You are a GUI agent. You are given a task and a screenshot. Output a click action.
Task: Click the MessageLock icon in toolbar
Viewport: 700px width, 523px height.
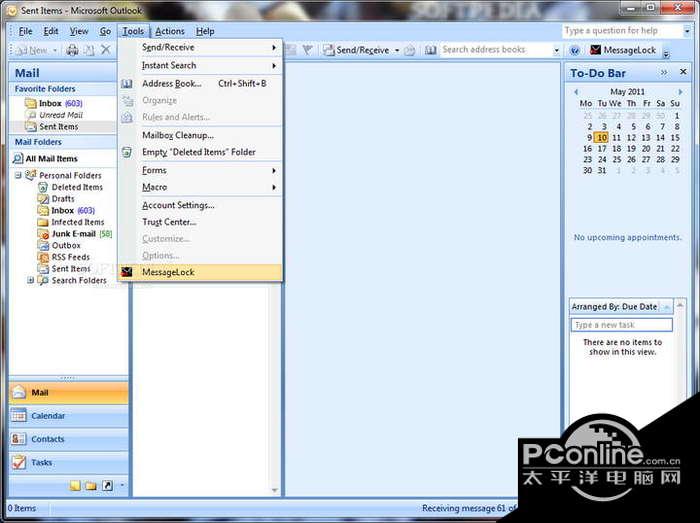pyautogui.click(x=595, y=50)
